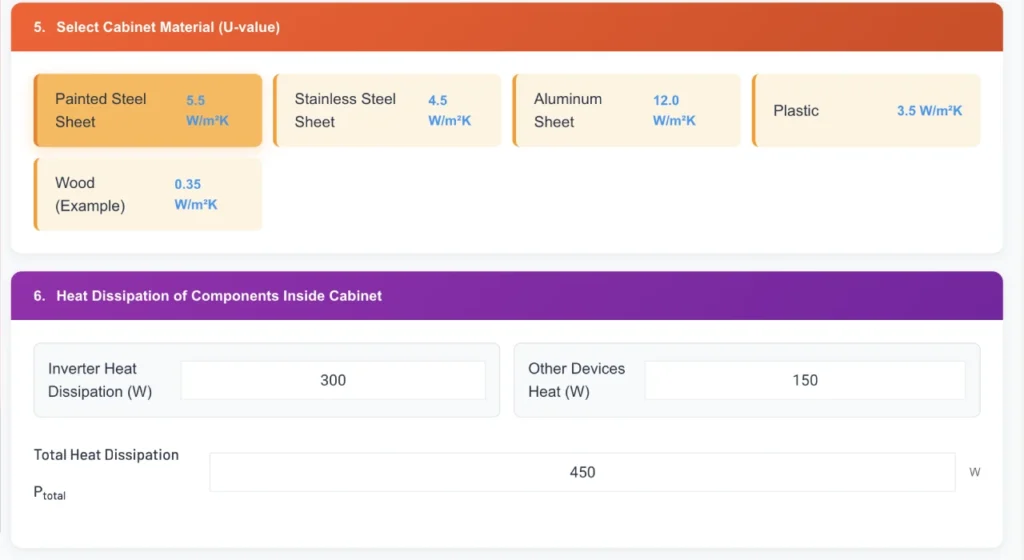Click the 3.5 W/m²K value on Plastic
The height and width of the screenshot is (560, 1024).
point(929,111)
